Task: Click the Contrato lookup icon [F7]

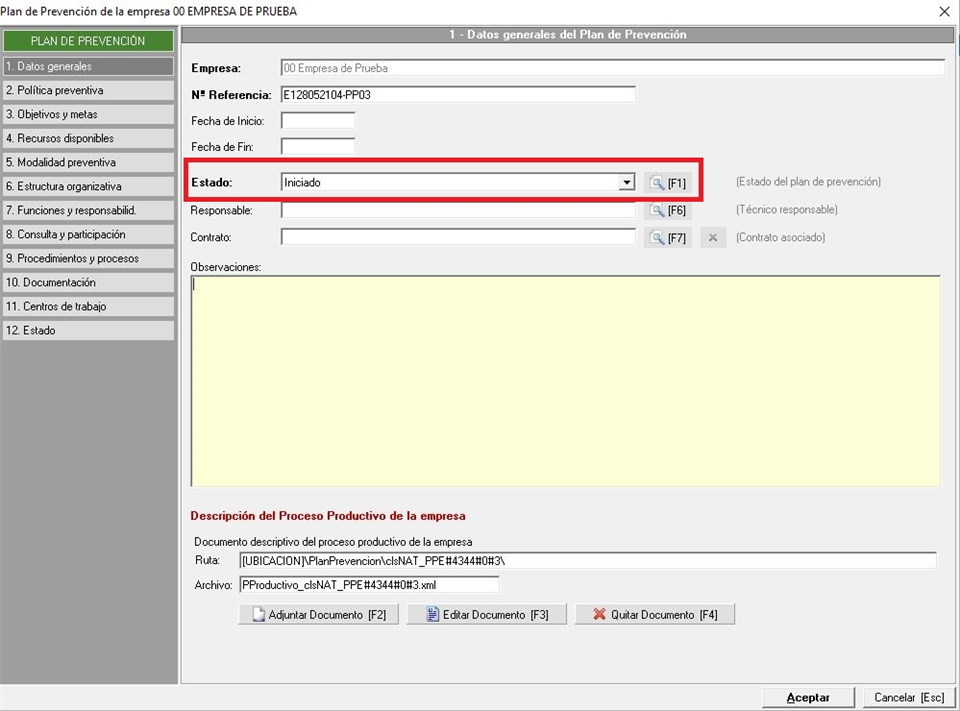Action: coord(667,238)
